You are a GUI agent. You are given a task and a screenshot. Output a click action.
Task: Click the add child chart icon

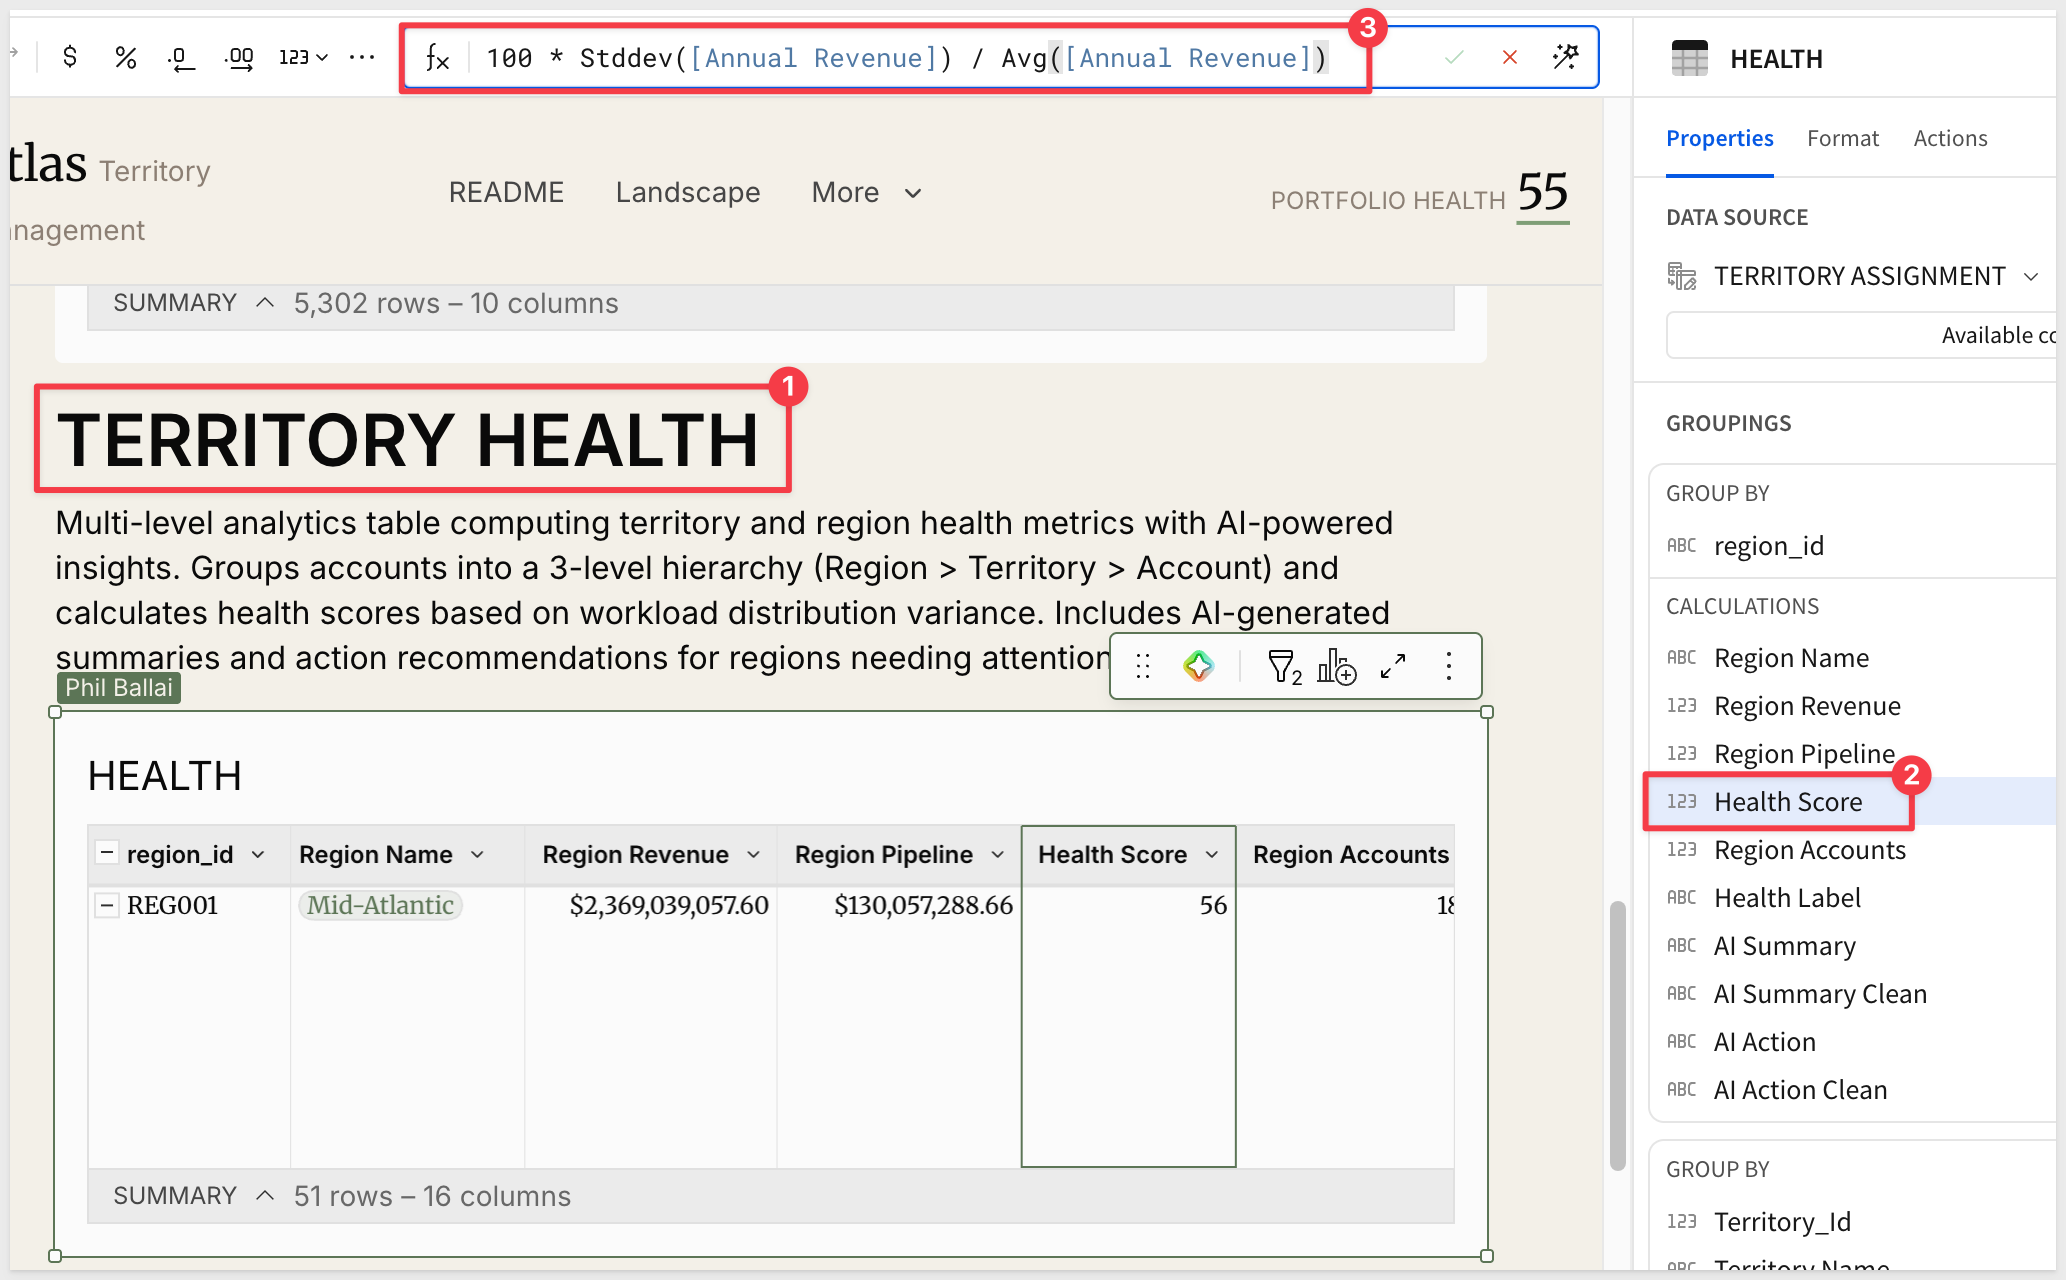coord(1336,666)
